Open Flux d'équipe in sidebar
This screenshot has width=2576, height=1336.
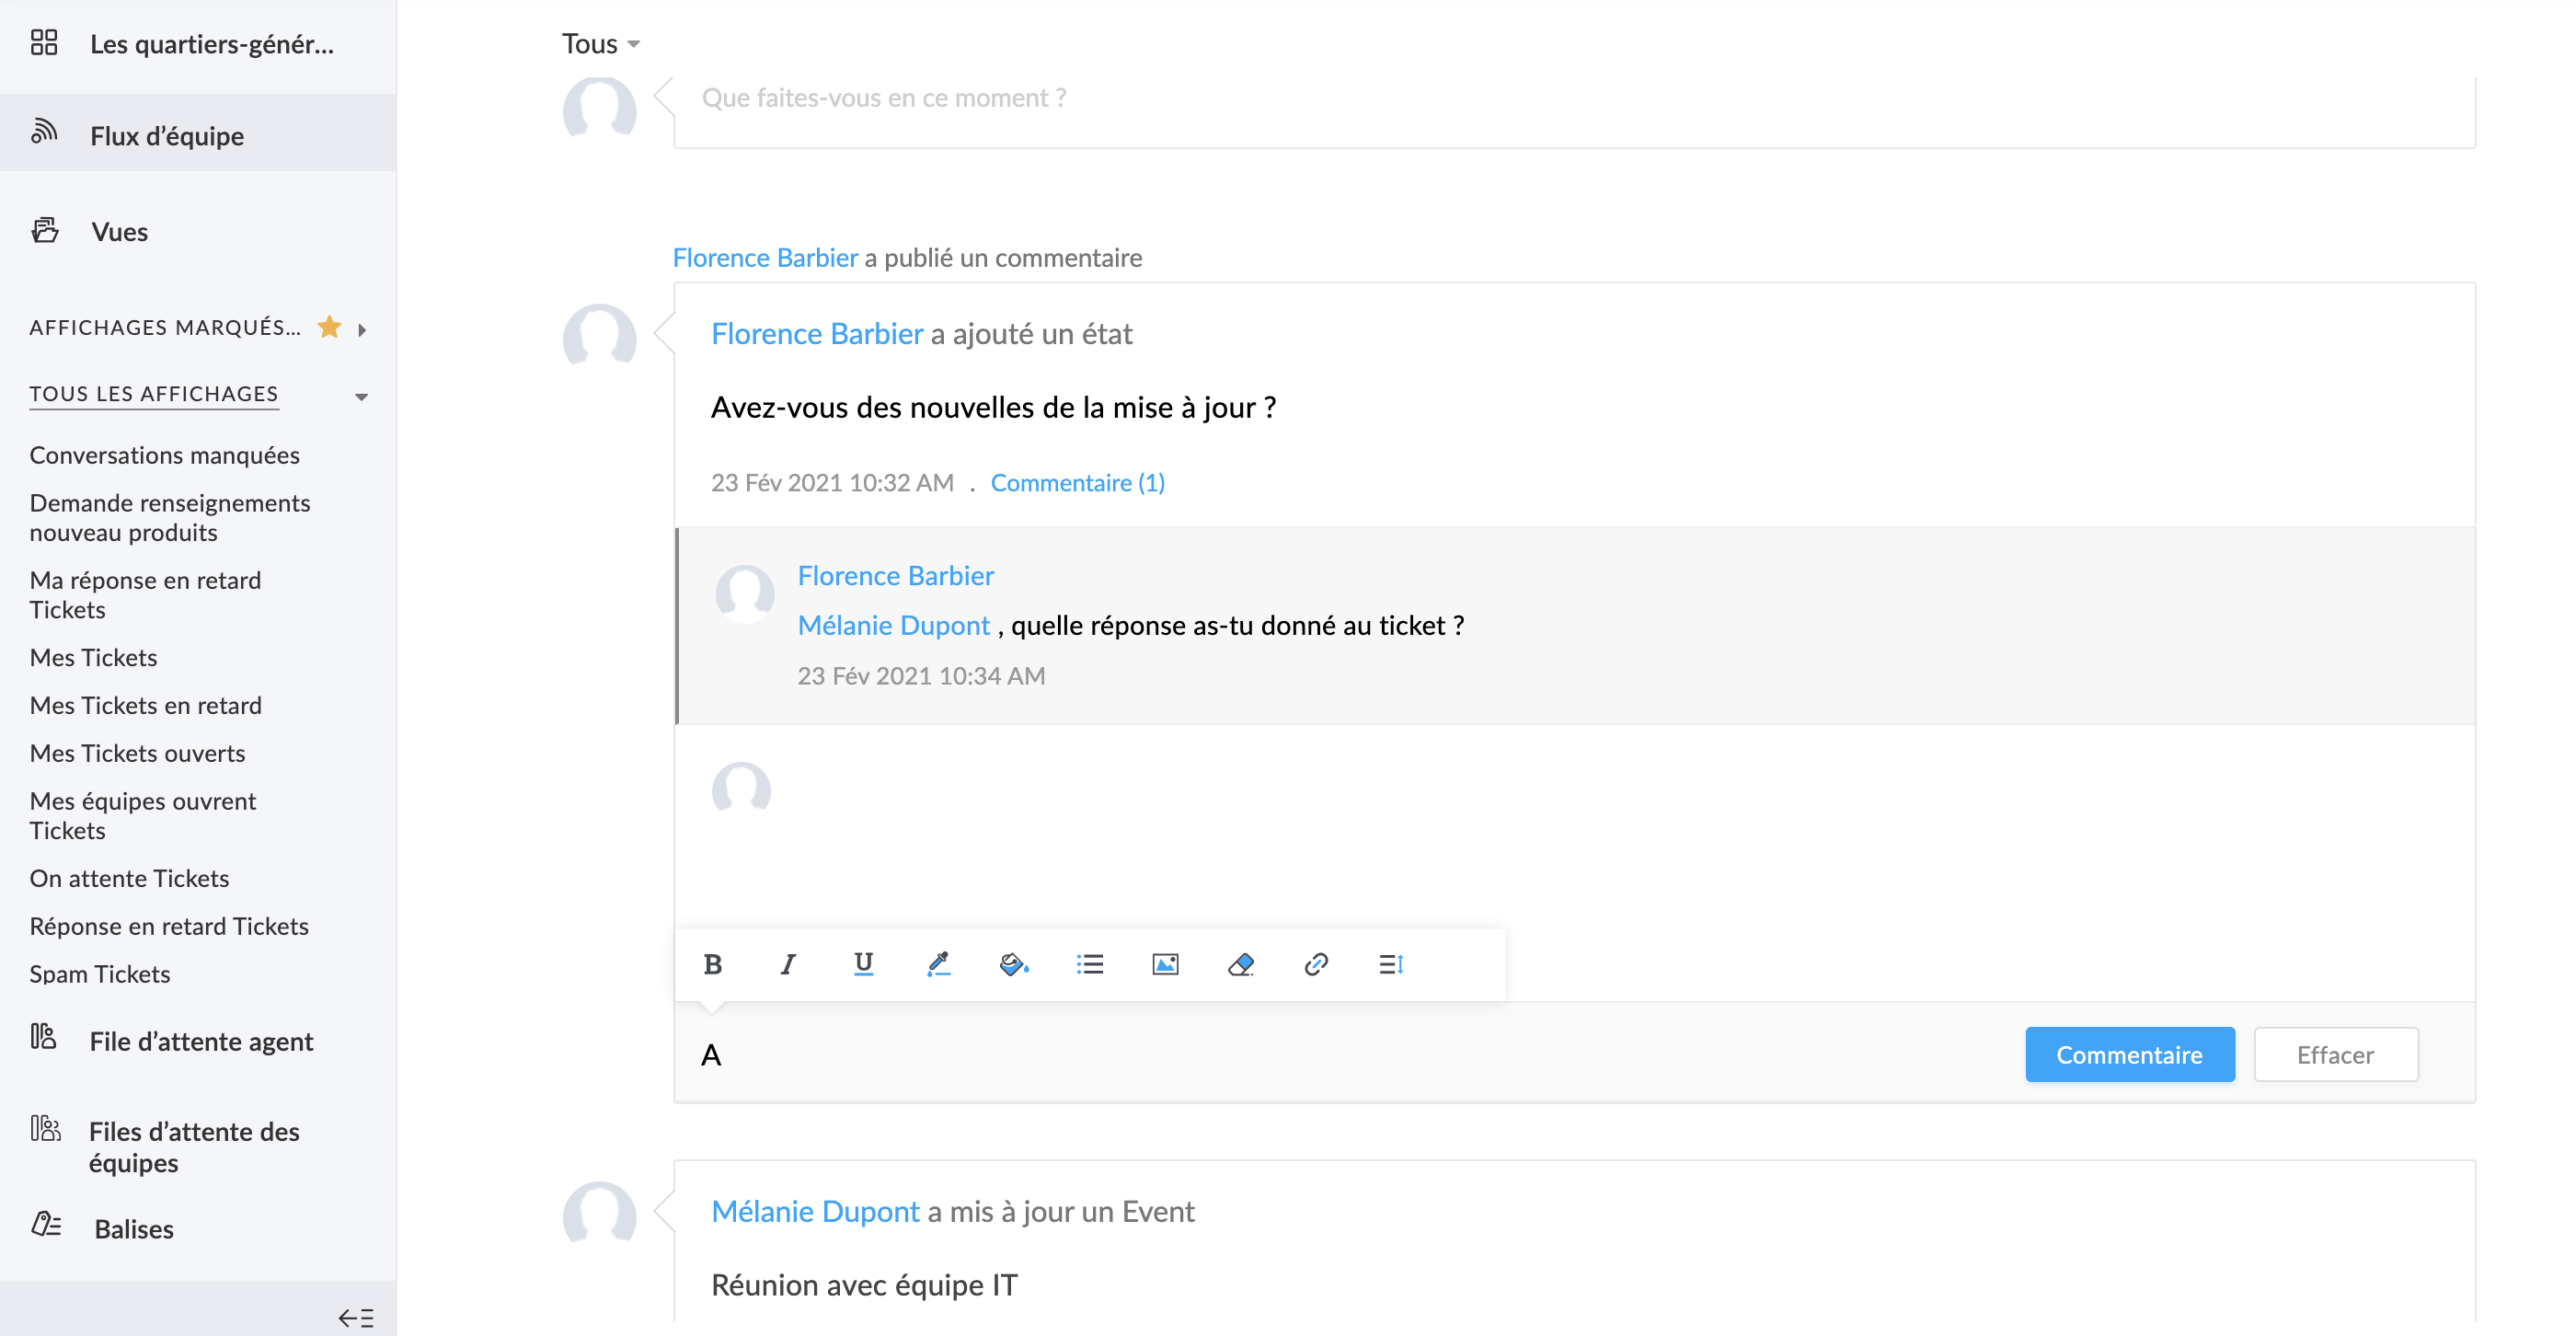point(167,135)
